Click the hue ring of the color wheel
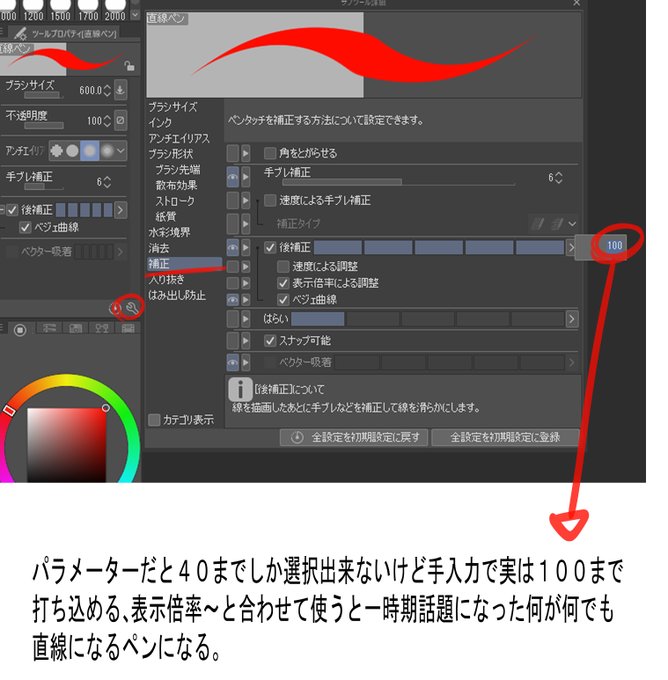The width and height of the screenshot is (668, 680). (x=67, y=380)
